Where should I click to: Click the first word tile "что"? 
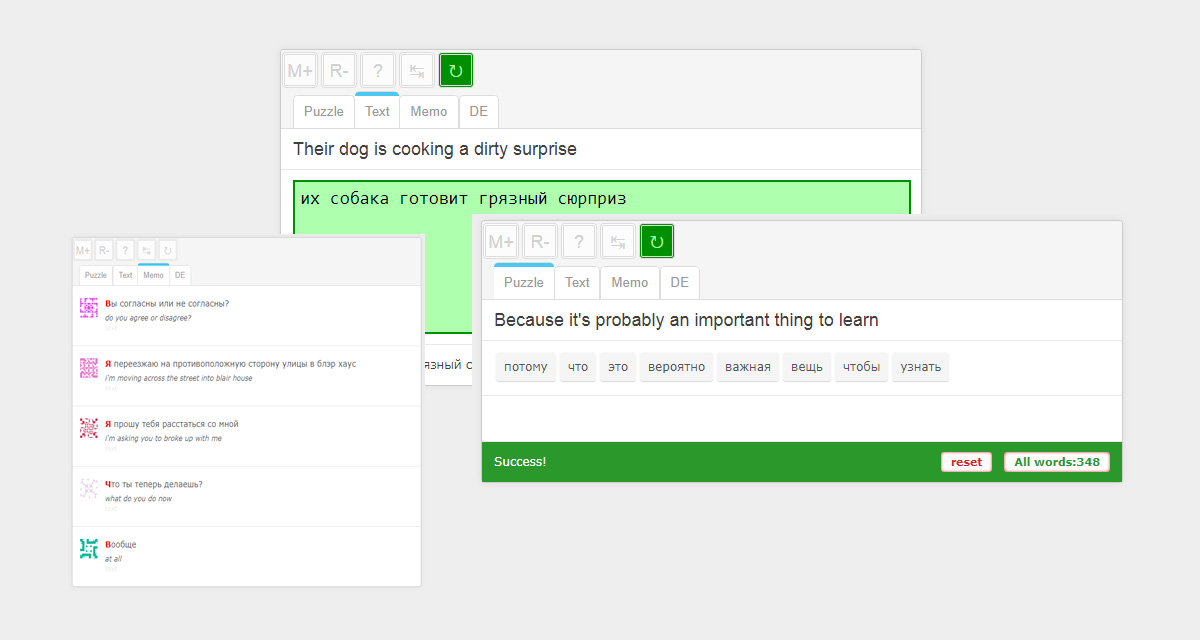click(578, 367)
